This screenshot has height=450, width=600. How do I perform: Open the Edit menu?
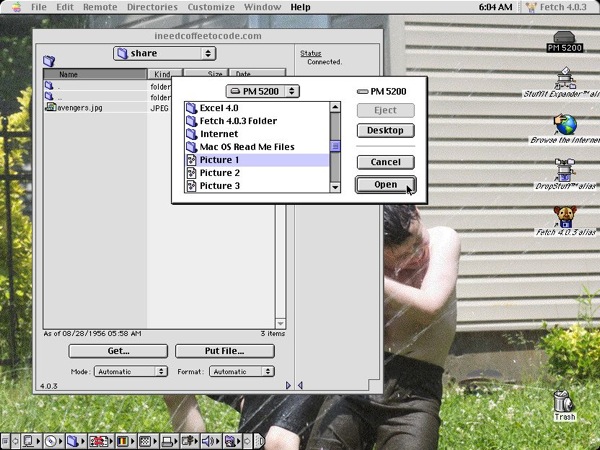tap(65, 7)
